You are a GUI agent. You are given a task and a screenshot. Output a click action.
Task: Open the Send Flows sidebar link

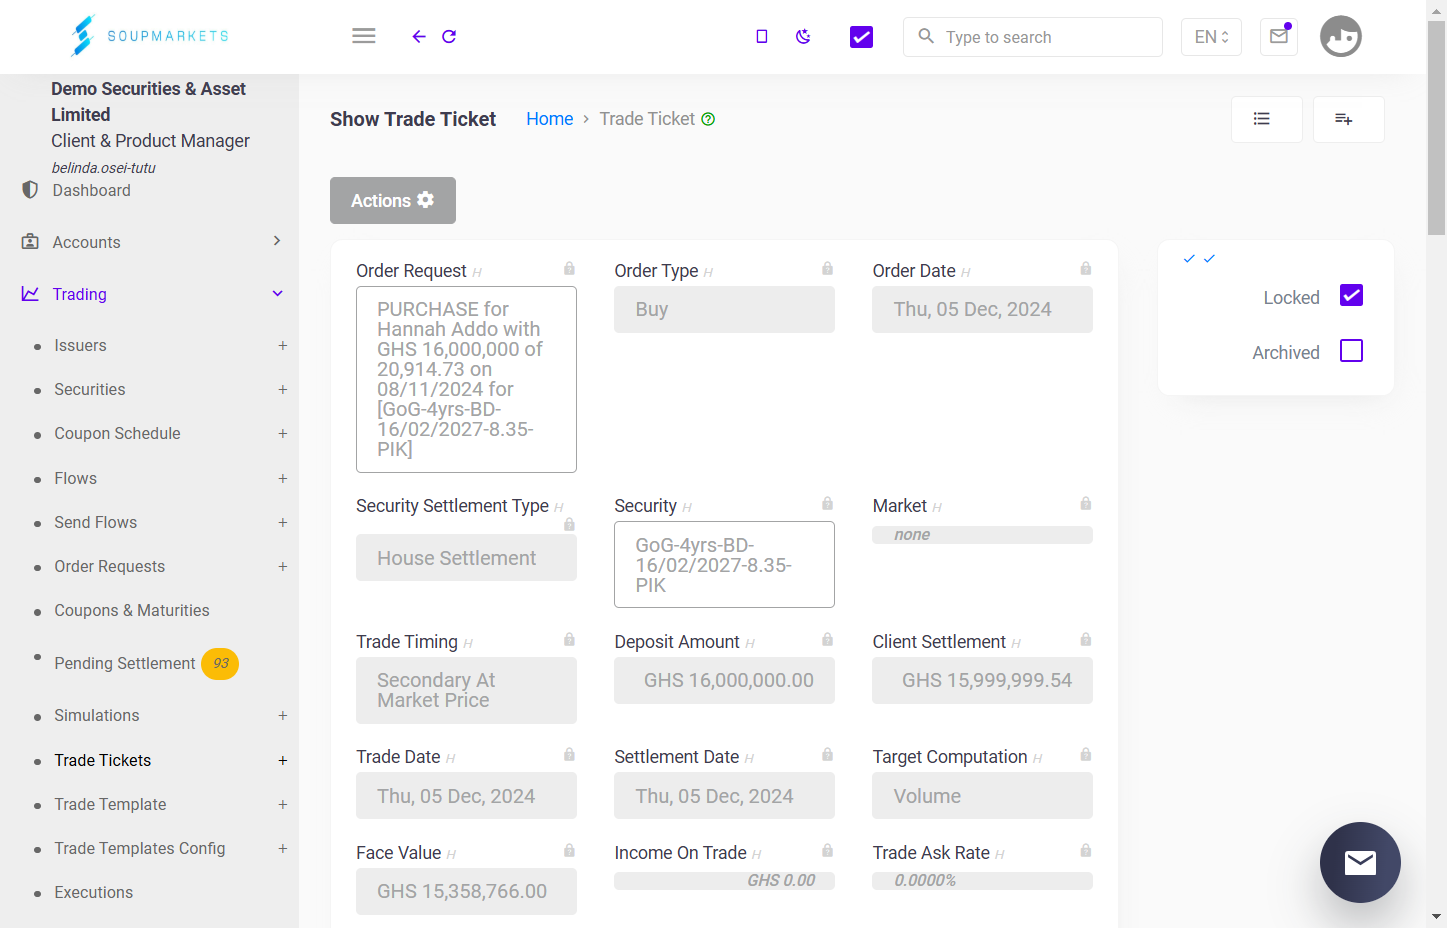coord(95,522)
